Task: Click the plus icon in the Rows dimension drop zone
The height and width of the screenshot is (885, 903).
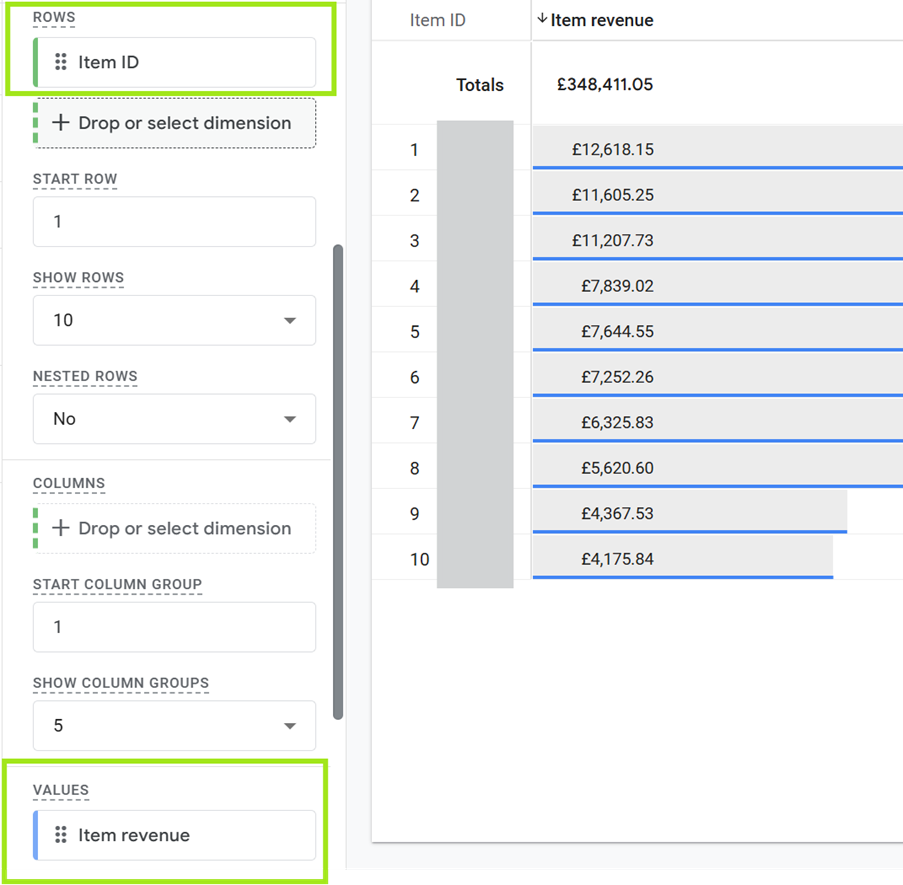Action: click(62, 123)
